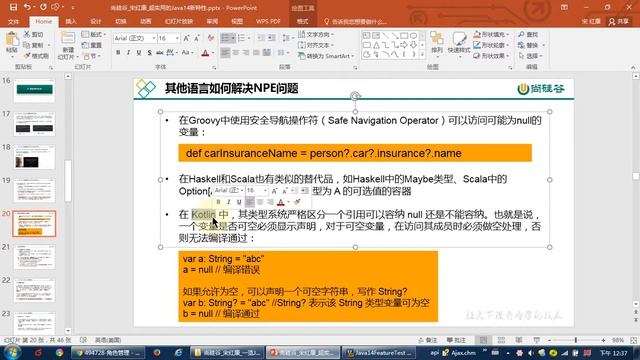Viewport: 640px width, 360px height.
Task: Toggle Strikethrough in font group
Action: tap(160, 53)
